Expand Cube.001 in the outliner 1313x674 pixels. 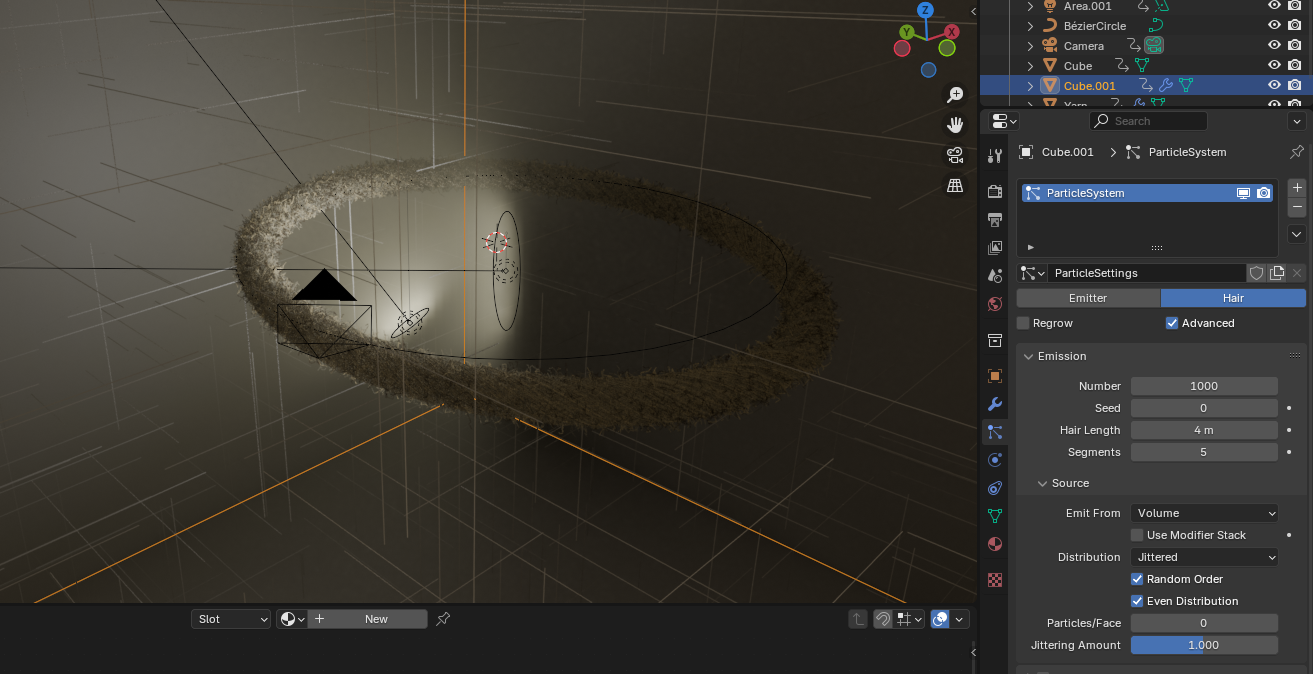(x=1030, y=86)
